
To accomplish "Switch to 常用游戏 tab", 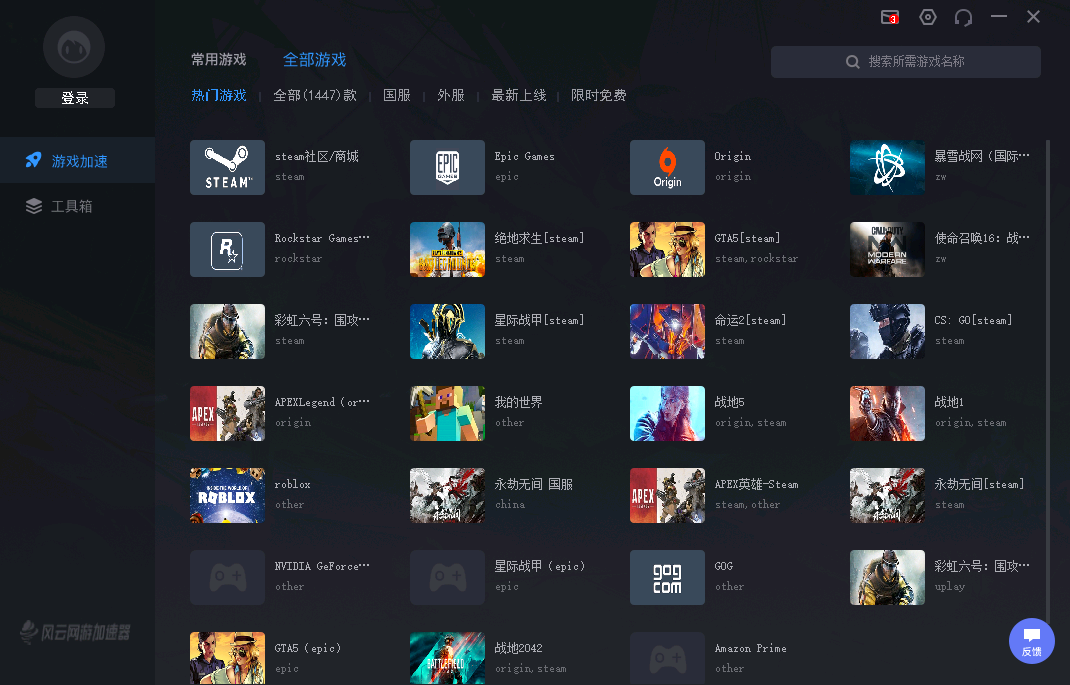I will tap(218, 59).
